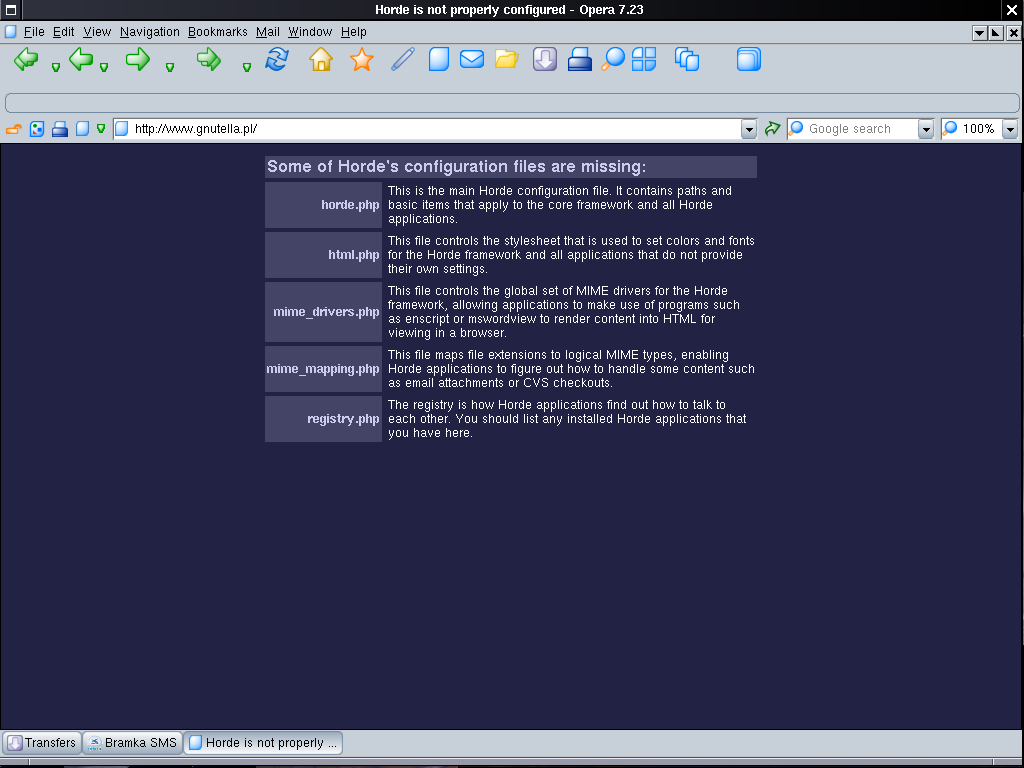Click the pencil icon in the toolbar
This screenshot has height=768, width=1024.
coord(402,60)
